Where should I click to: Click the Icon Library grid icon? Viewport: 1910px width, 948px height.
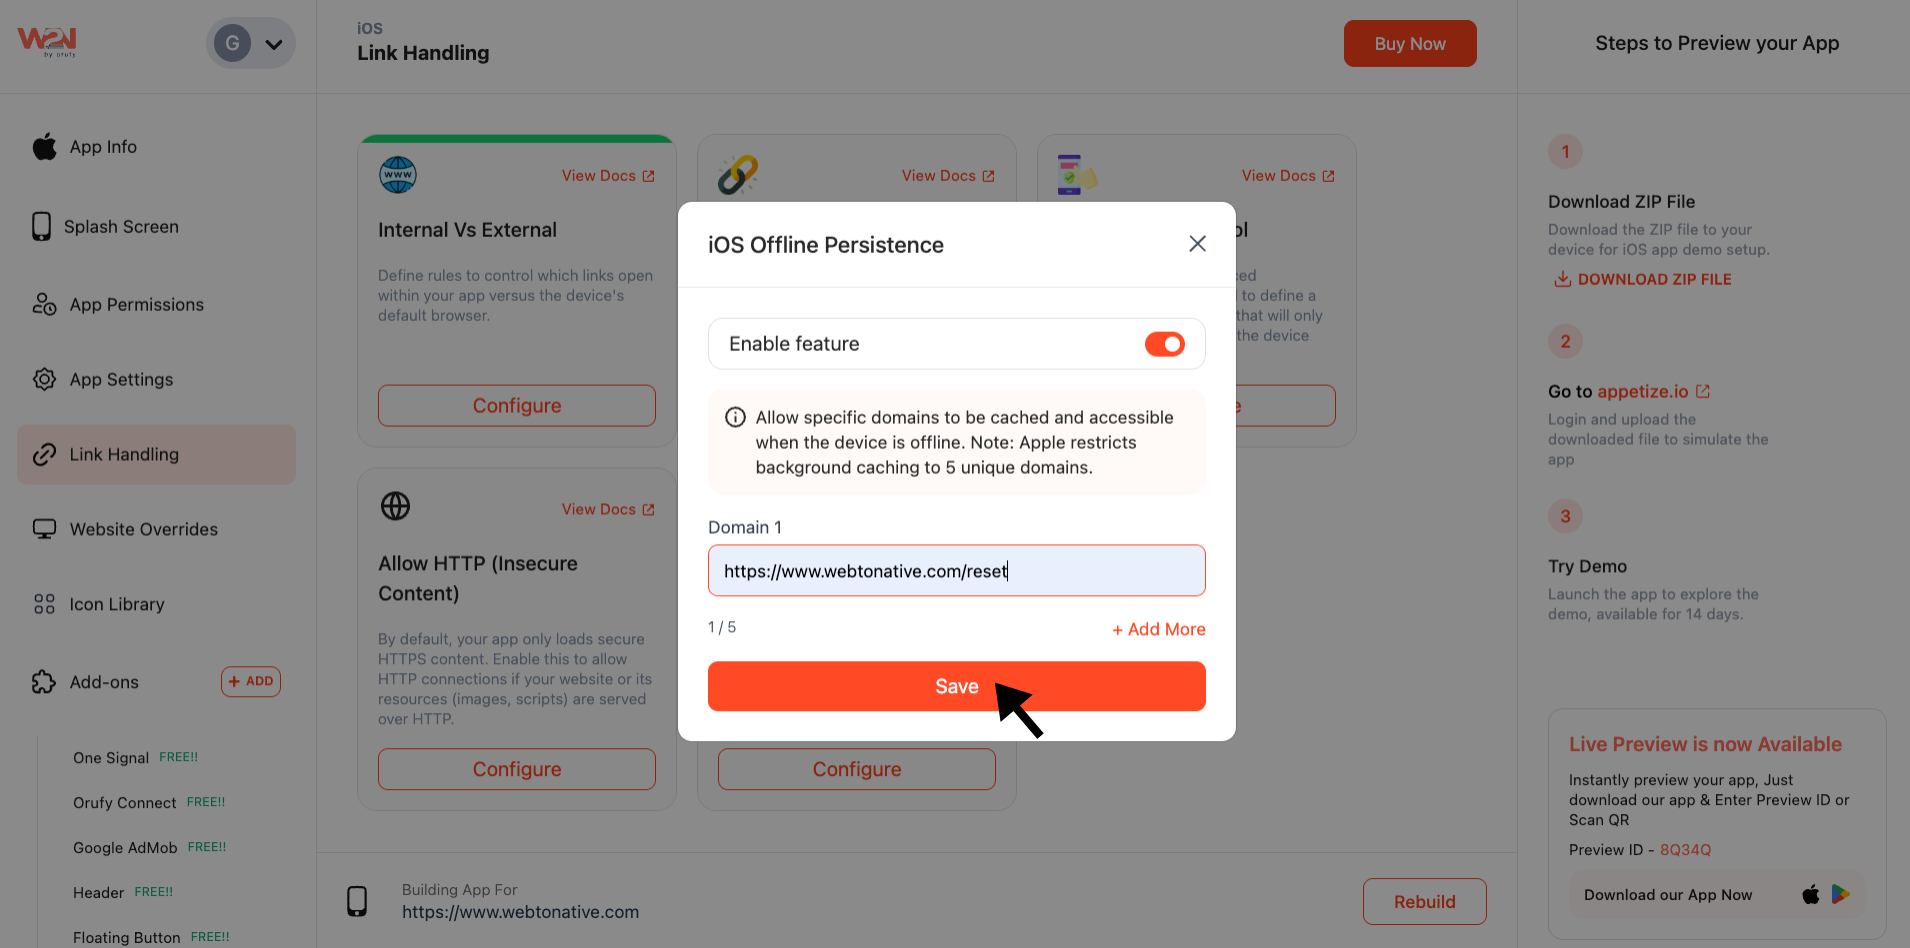pyautogui.click(x=44, y=604)
